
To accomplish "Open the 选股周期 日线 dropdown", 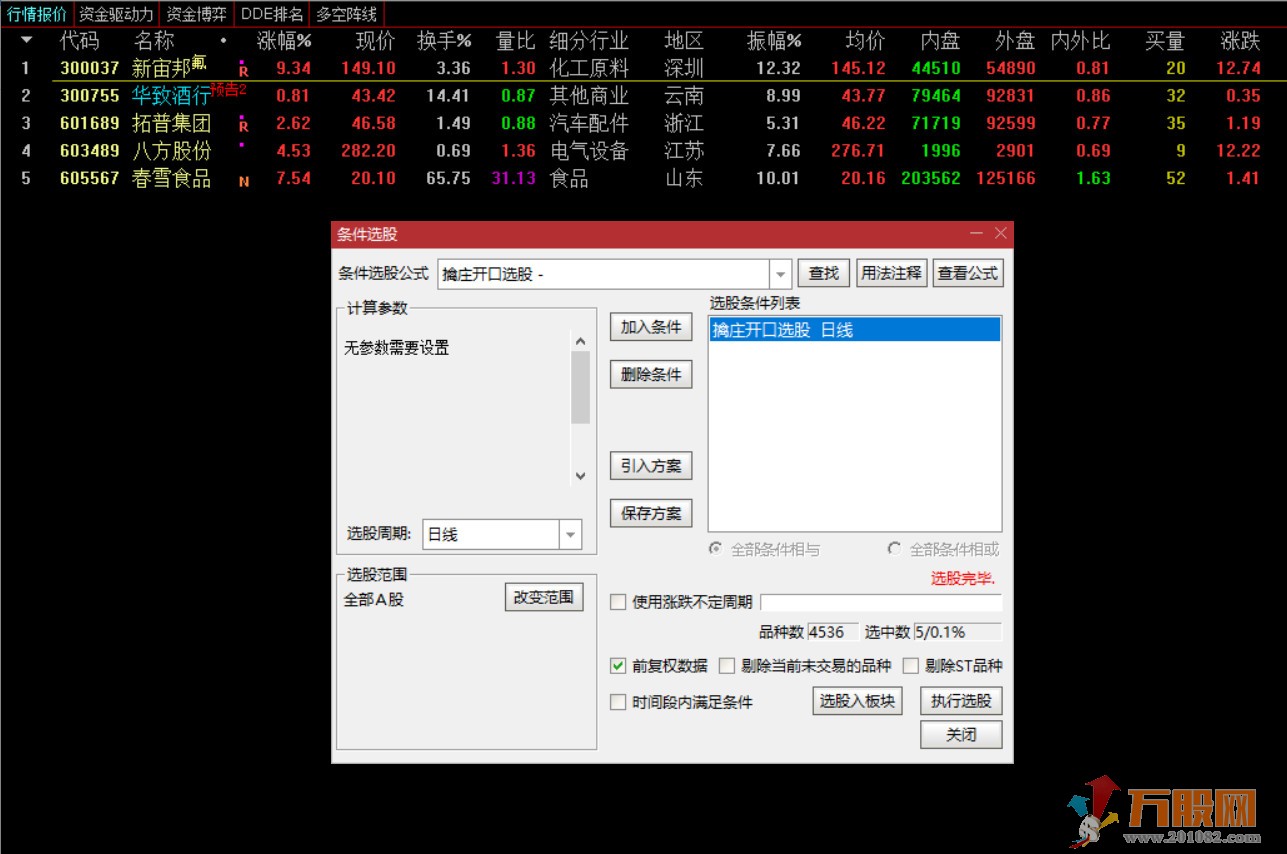I will [x=570, y=535].
